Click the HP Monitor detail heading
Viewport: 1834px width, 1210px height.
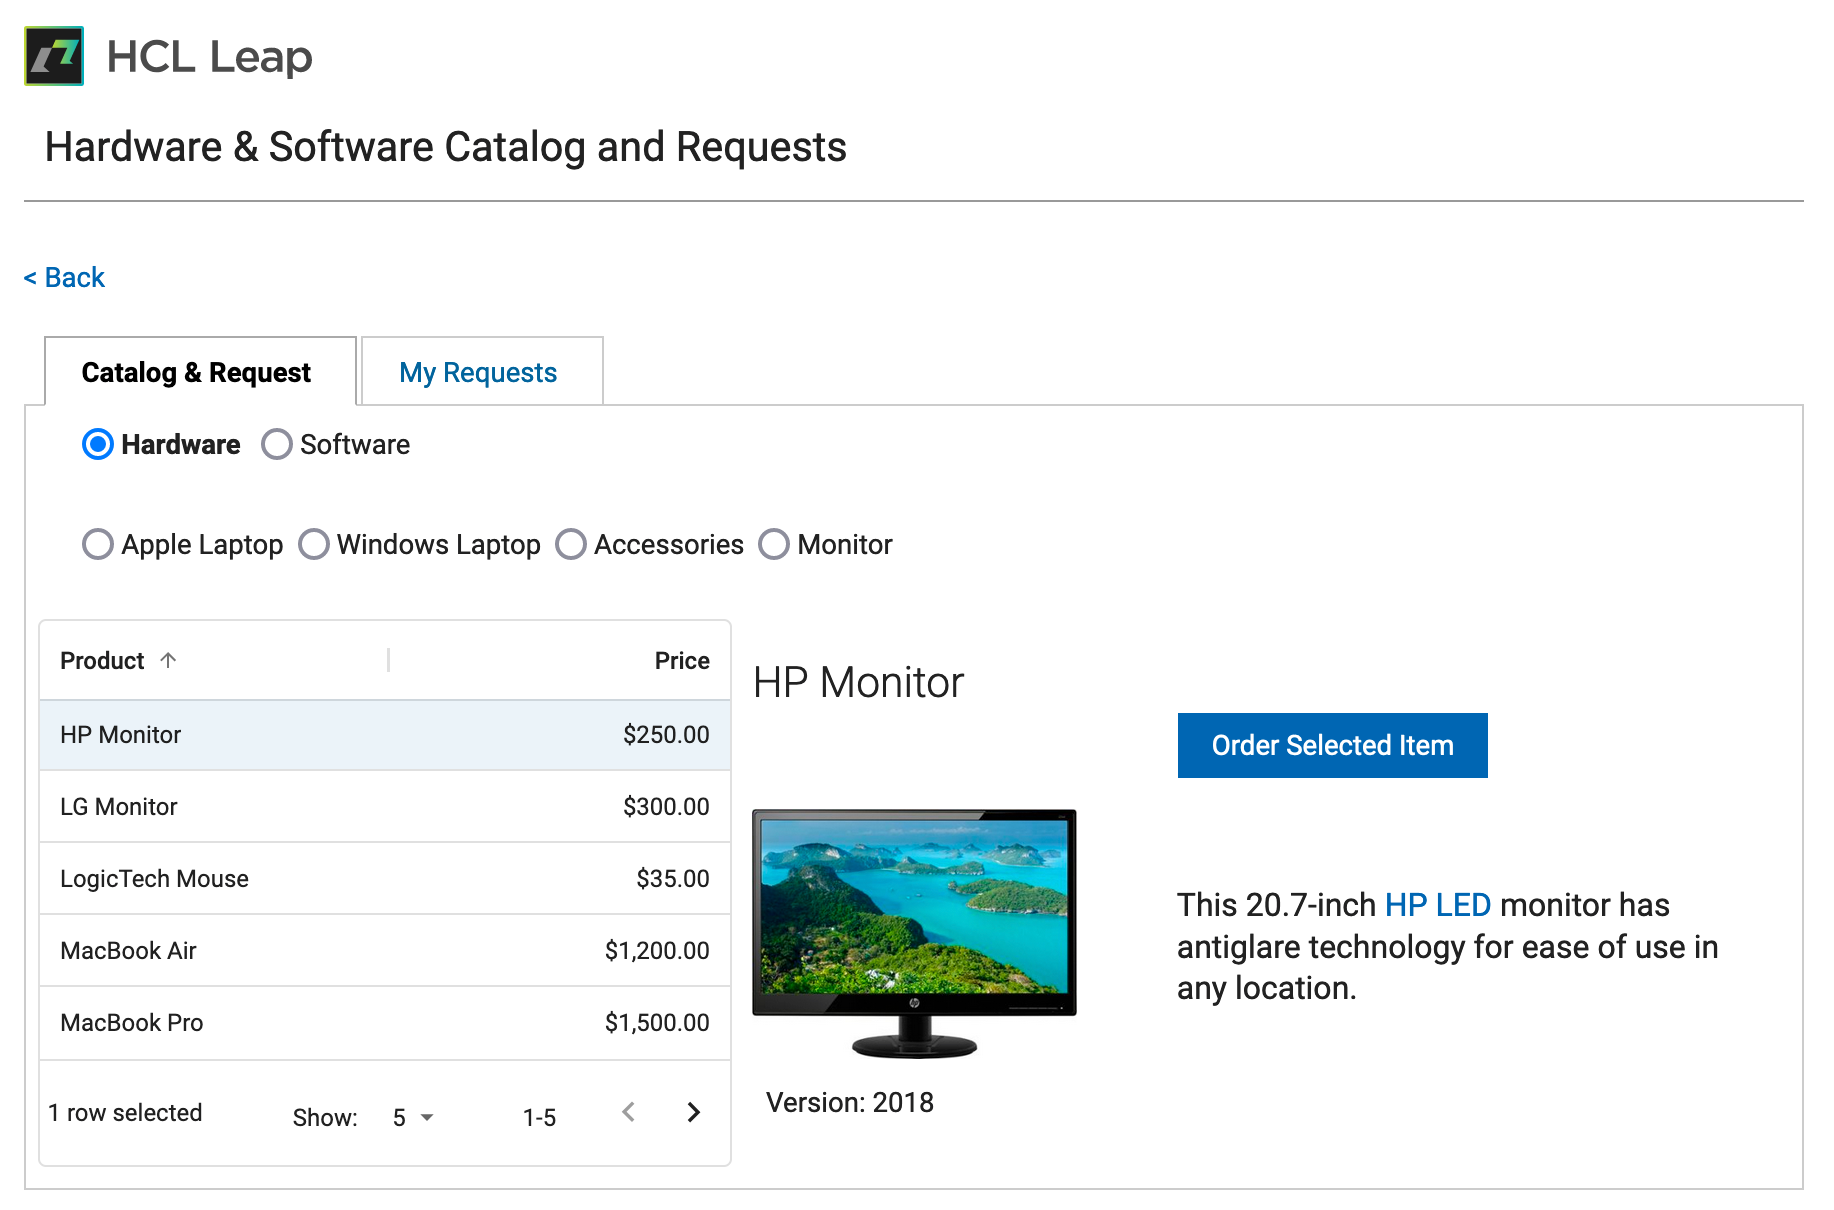pos(858,683)
